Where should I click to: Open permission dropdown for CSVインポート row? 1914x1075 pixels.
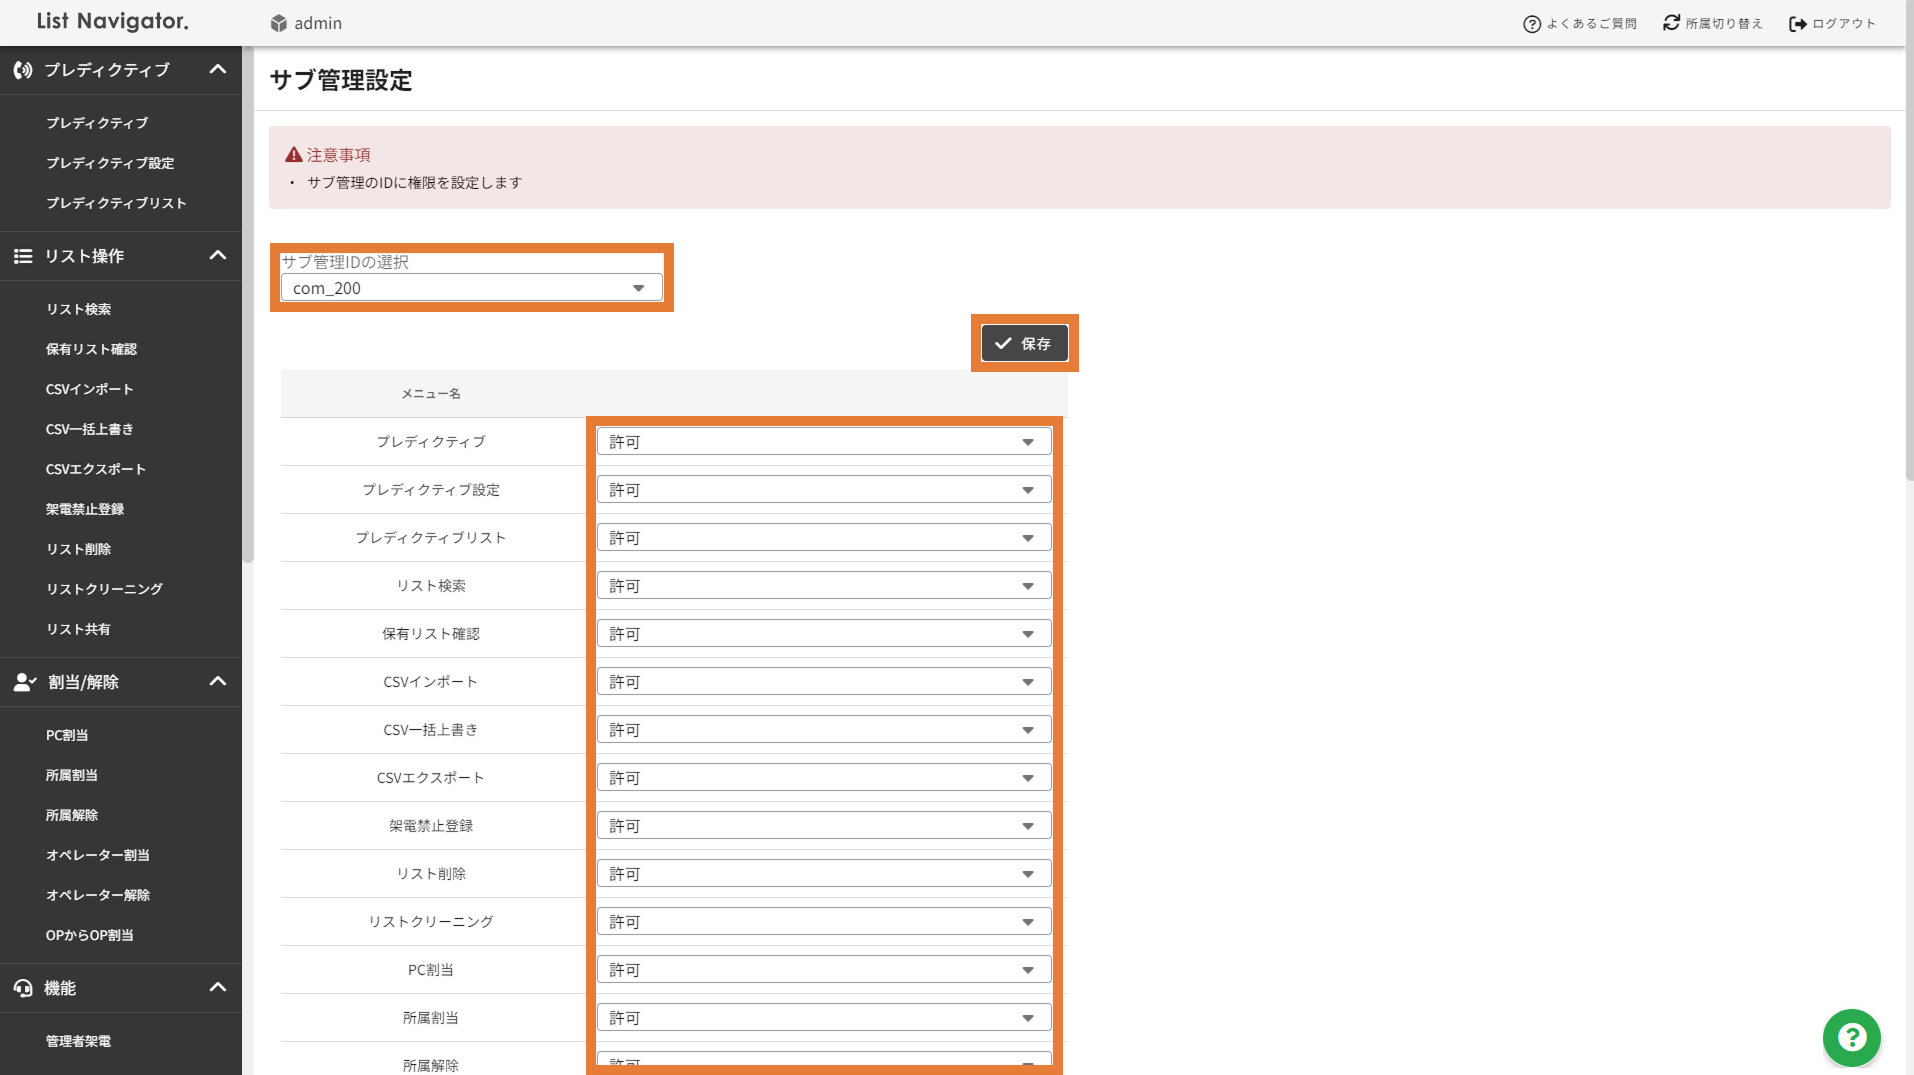click(x=823, y=682)
